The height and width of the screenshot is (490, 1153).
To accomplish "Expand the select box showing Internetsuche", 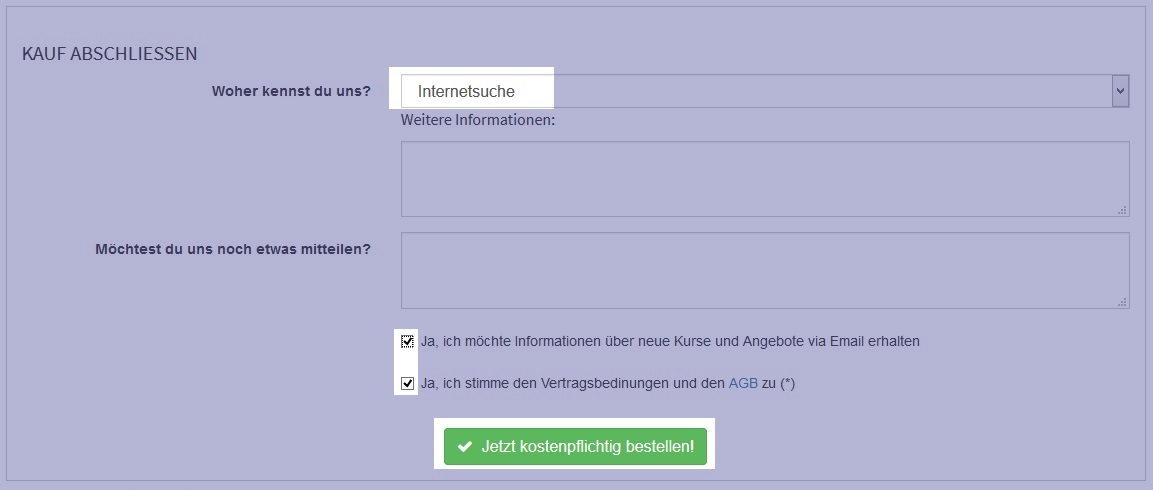I will 765,91.
